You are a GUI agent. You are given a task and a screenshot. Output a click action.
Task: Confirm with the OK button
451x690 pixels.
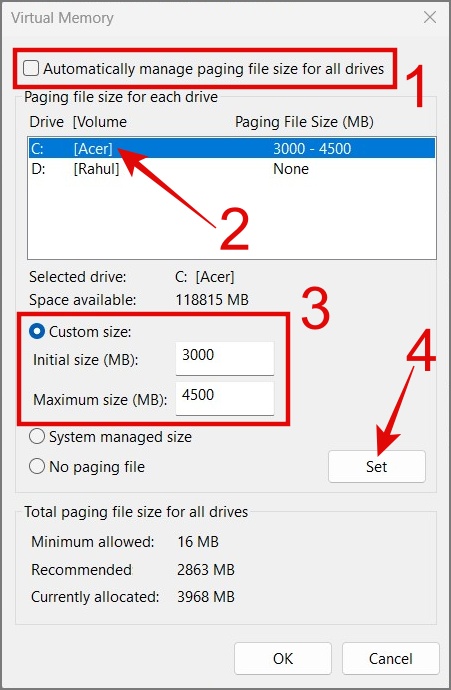click(282, 658)
